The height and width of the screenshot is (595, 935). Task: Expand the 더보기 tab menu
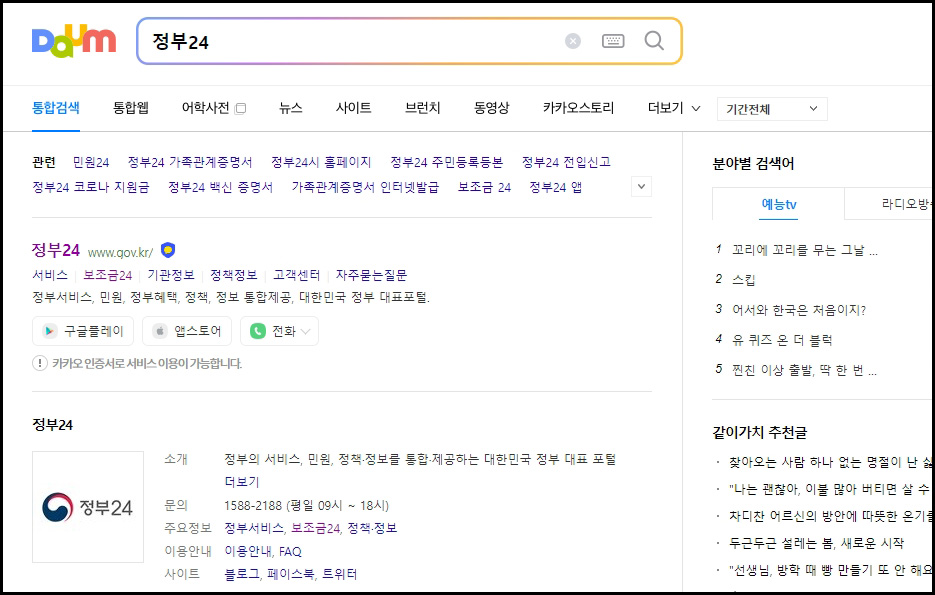coord(674,108)
